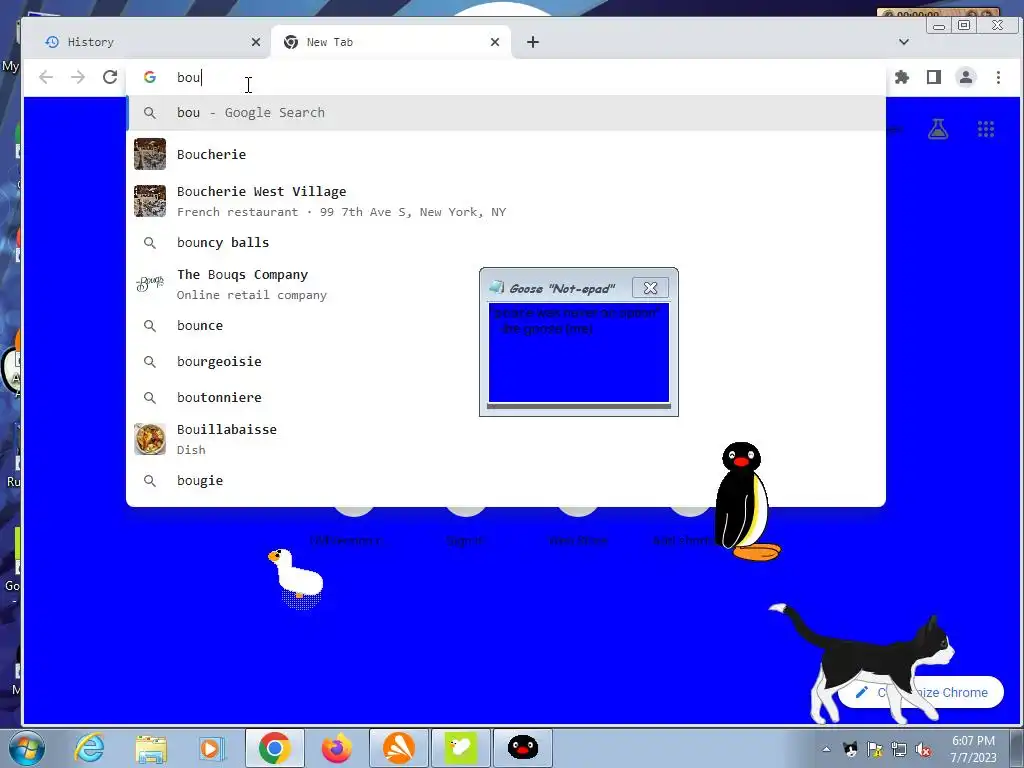The height and width of the screenshot is (768, 1024).
Task: Open the profile avatar menu
Action: click(x=966, y=77)
